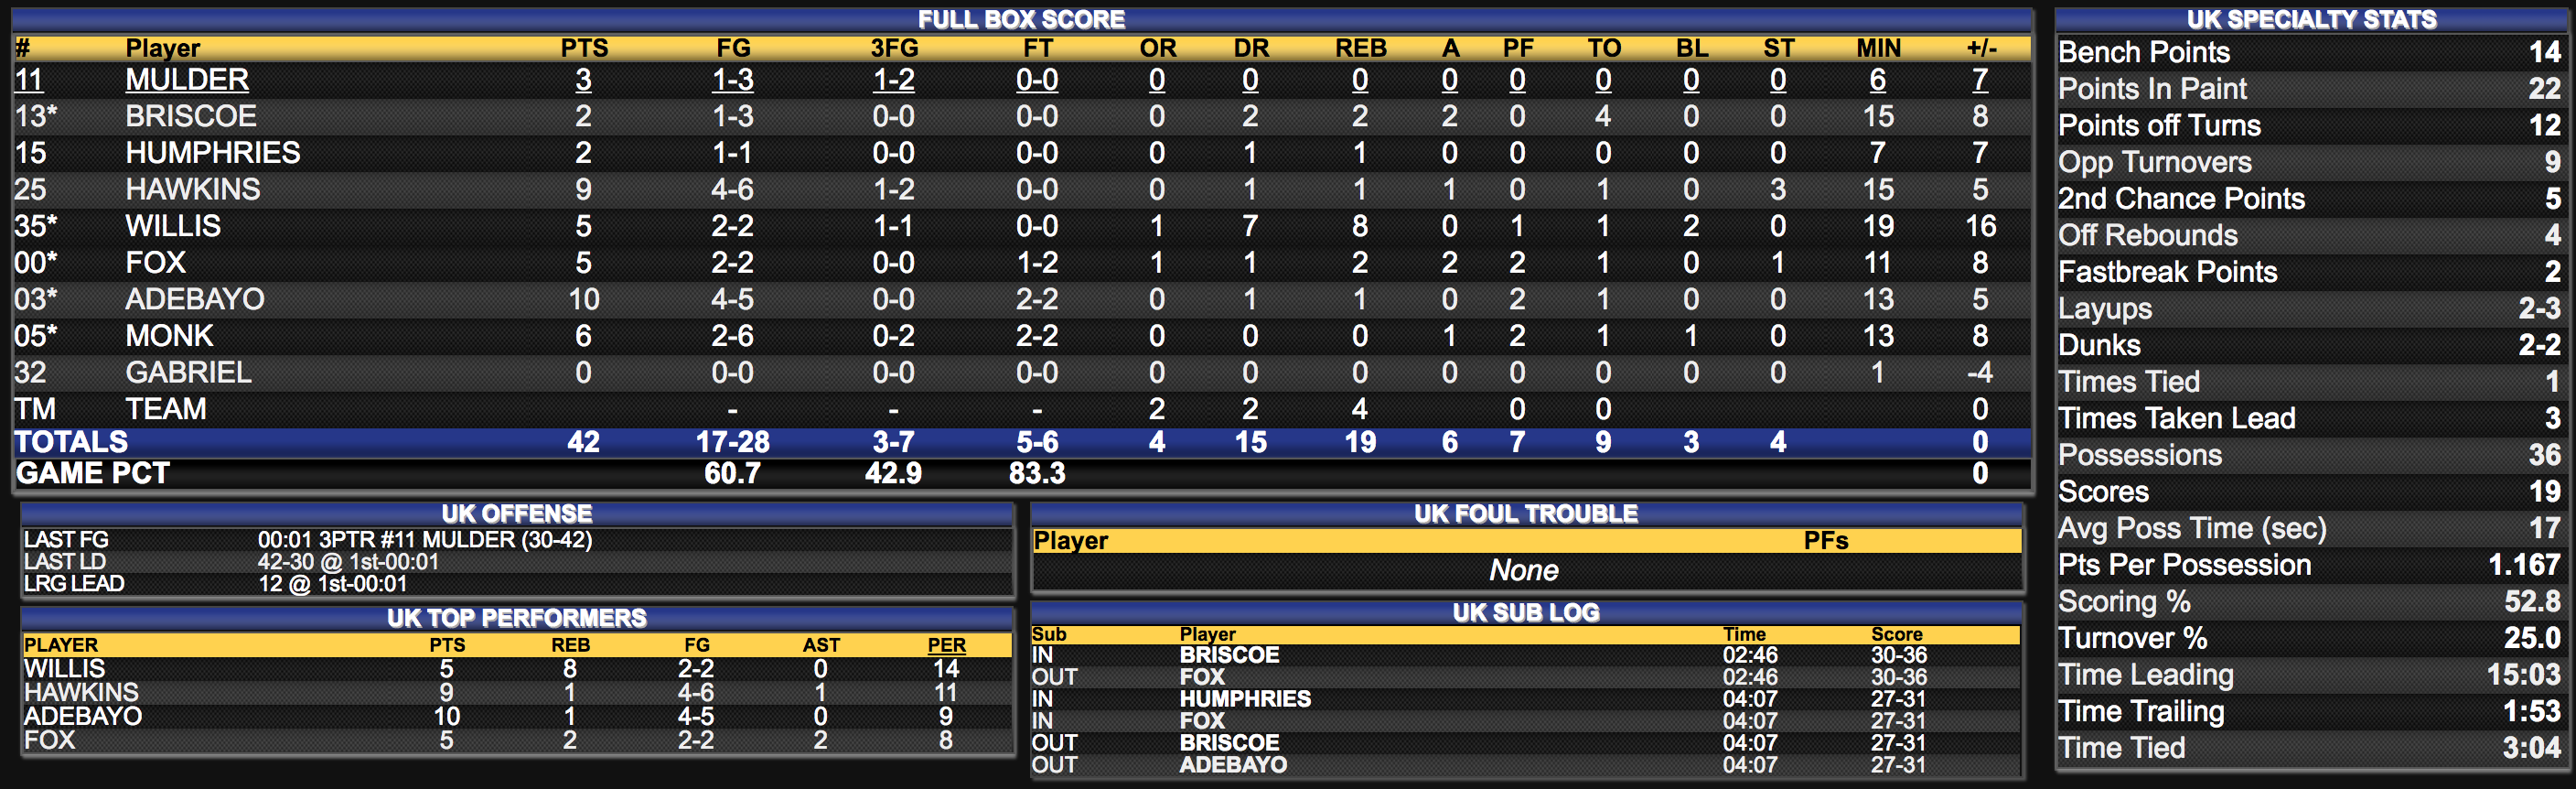Select the BRISCOE row in box score
Screen dimensions: 2576x789
[x=1022, y=117]
